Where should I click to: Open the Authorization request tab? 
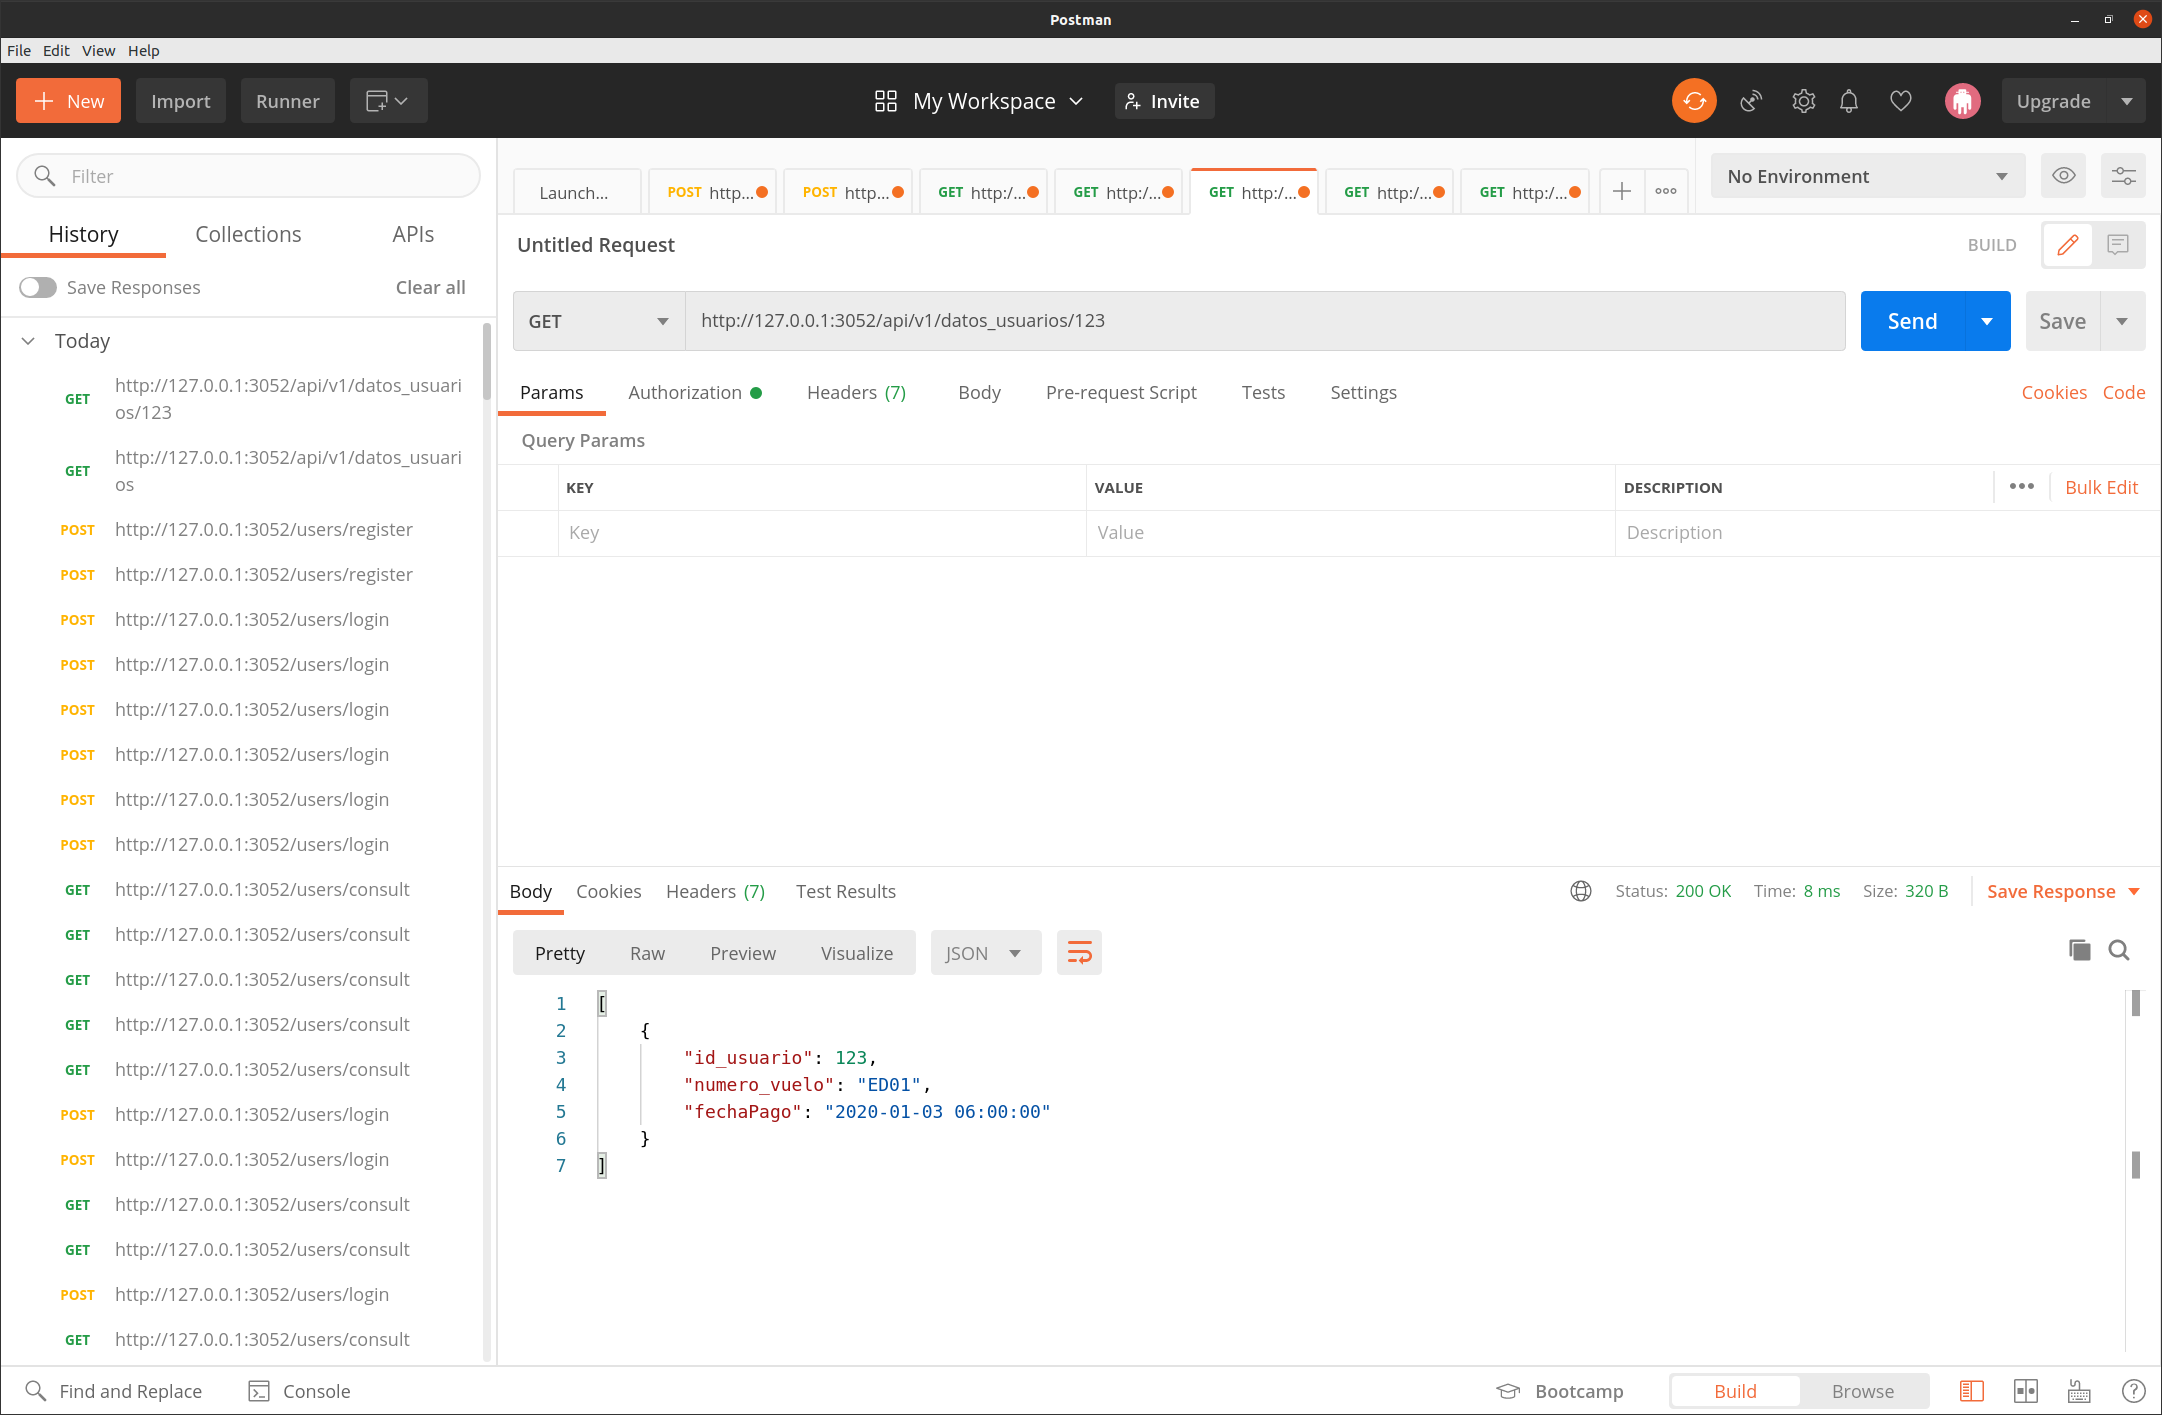(694, 392)
